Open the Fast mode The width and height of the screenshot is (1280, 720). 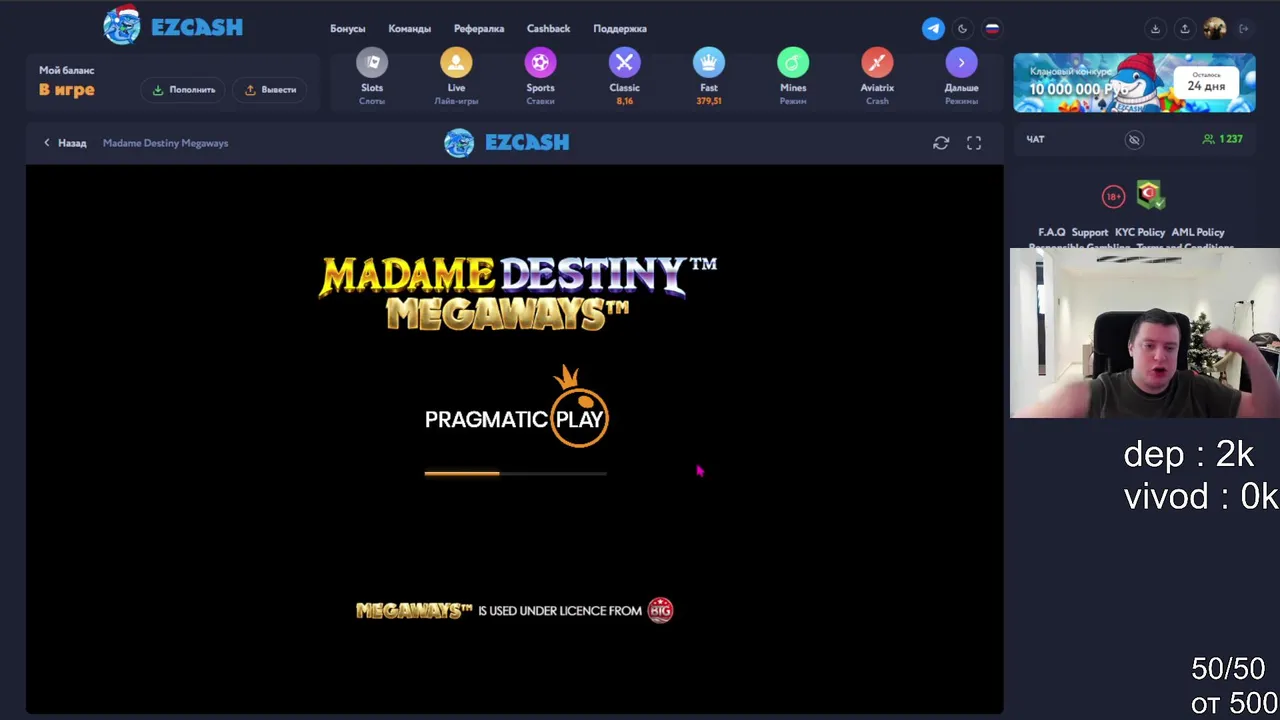709,76
